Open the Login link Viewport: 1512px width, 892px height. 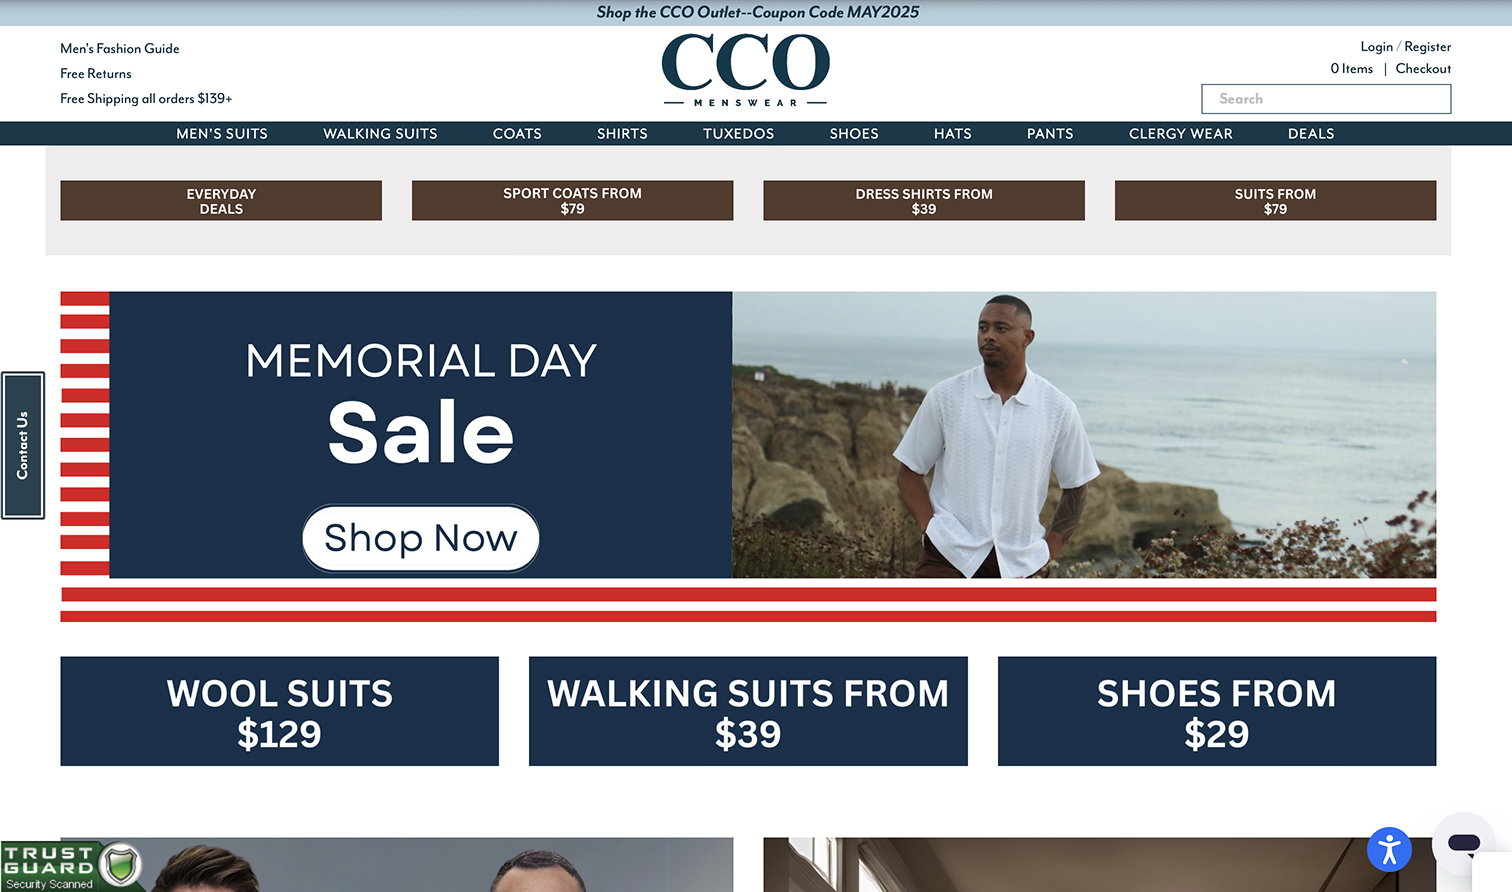(1376, 47)
